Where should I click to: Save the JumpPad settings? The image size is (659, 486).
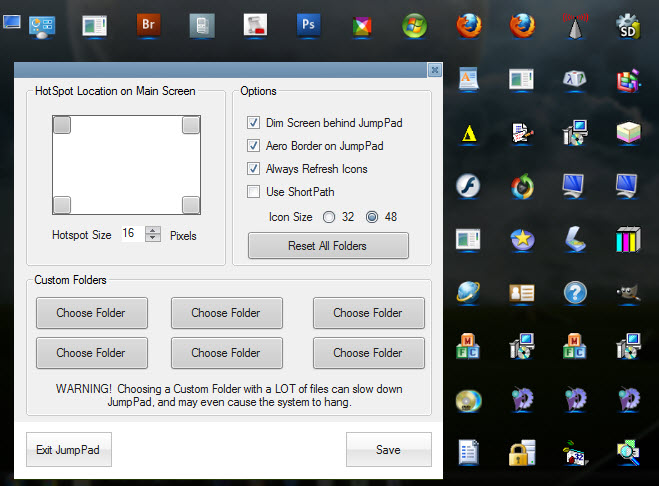tap(389, 450)
